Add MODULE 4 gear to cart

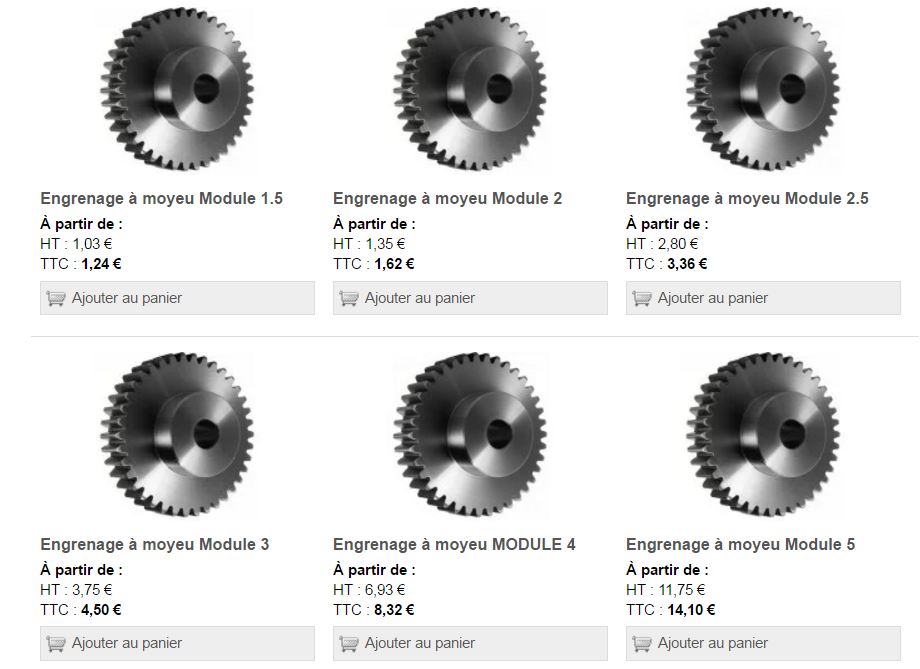click(x=470, y=643)
